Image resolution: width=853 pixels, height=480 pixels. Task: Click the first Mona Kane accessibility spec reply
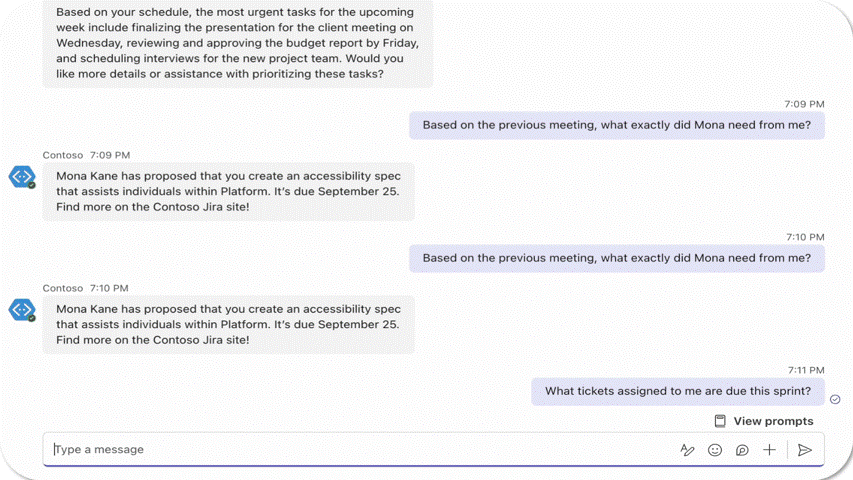(228, 191)
